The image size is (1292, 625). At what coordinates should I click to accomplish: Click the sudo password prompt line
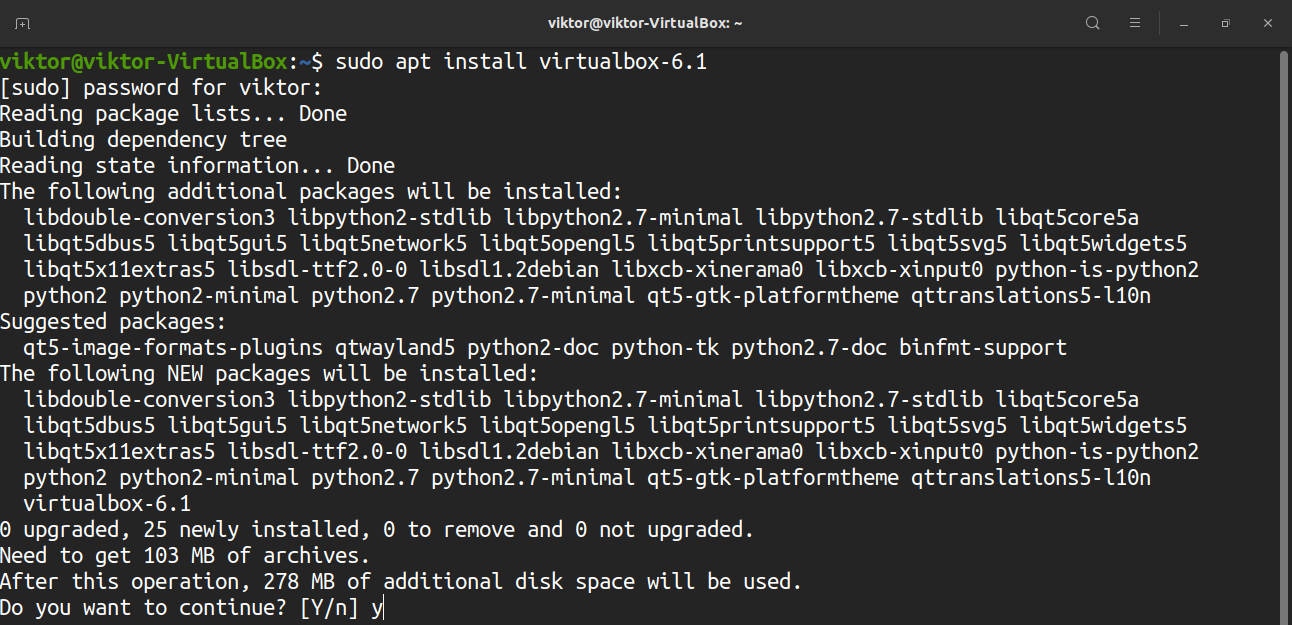(162, 88)
